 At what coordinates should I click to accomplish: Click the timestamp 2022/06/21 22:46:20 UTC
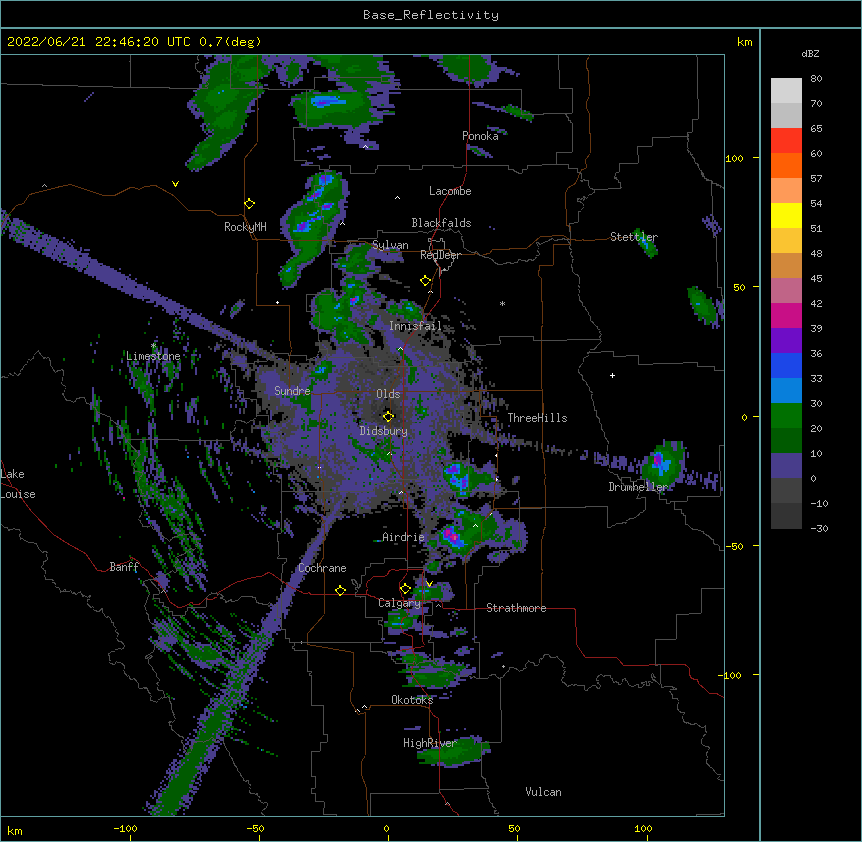coord(99,42)
